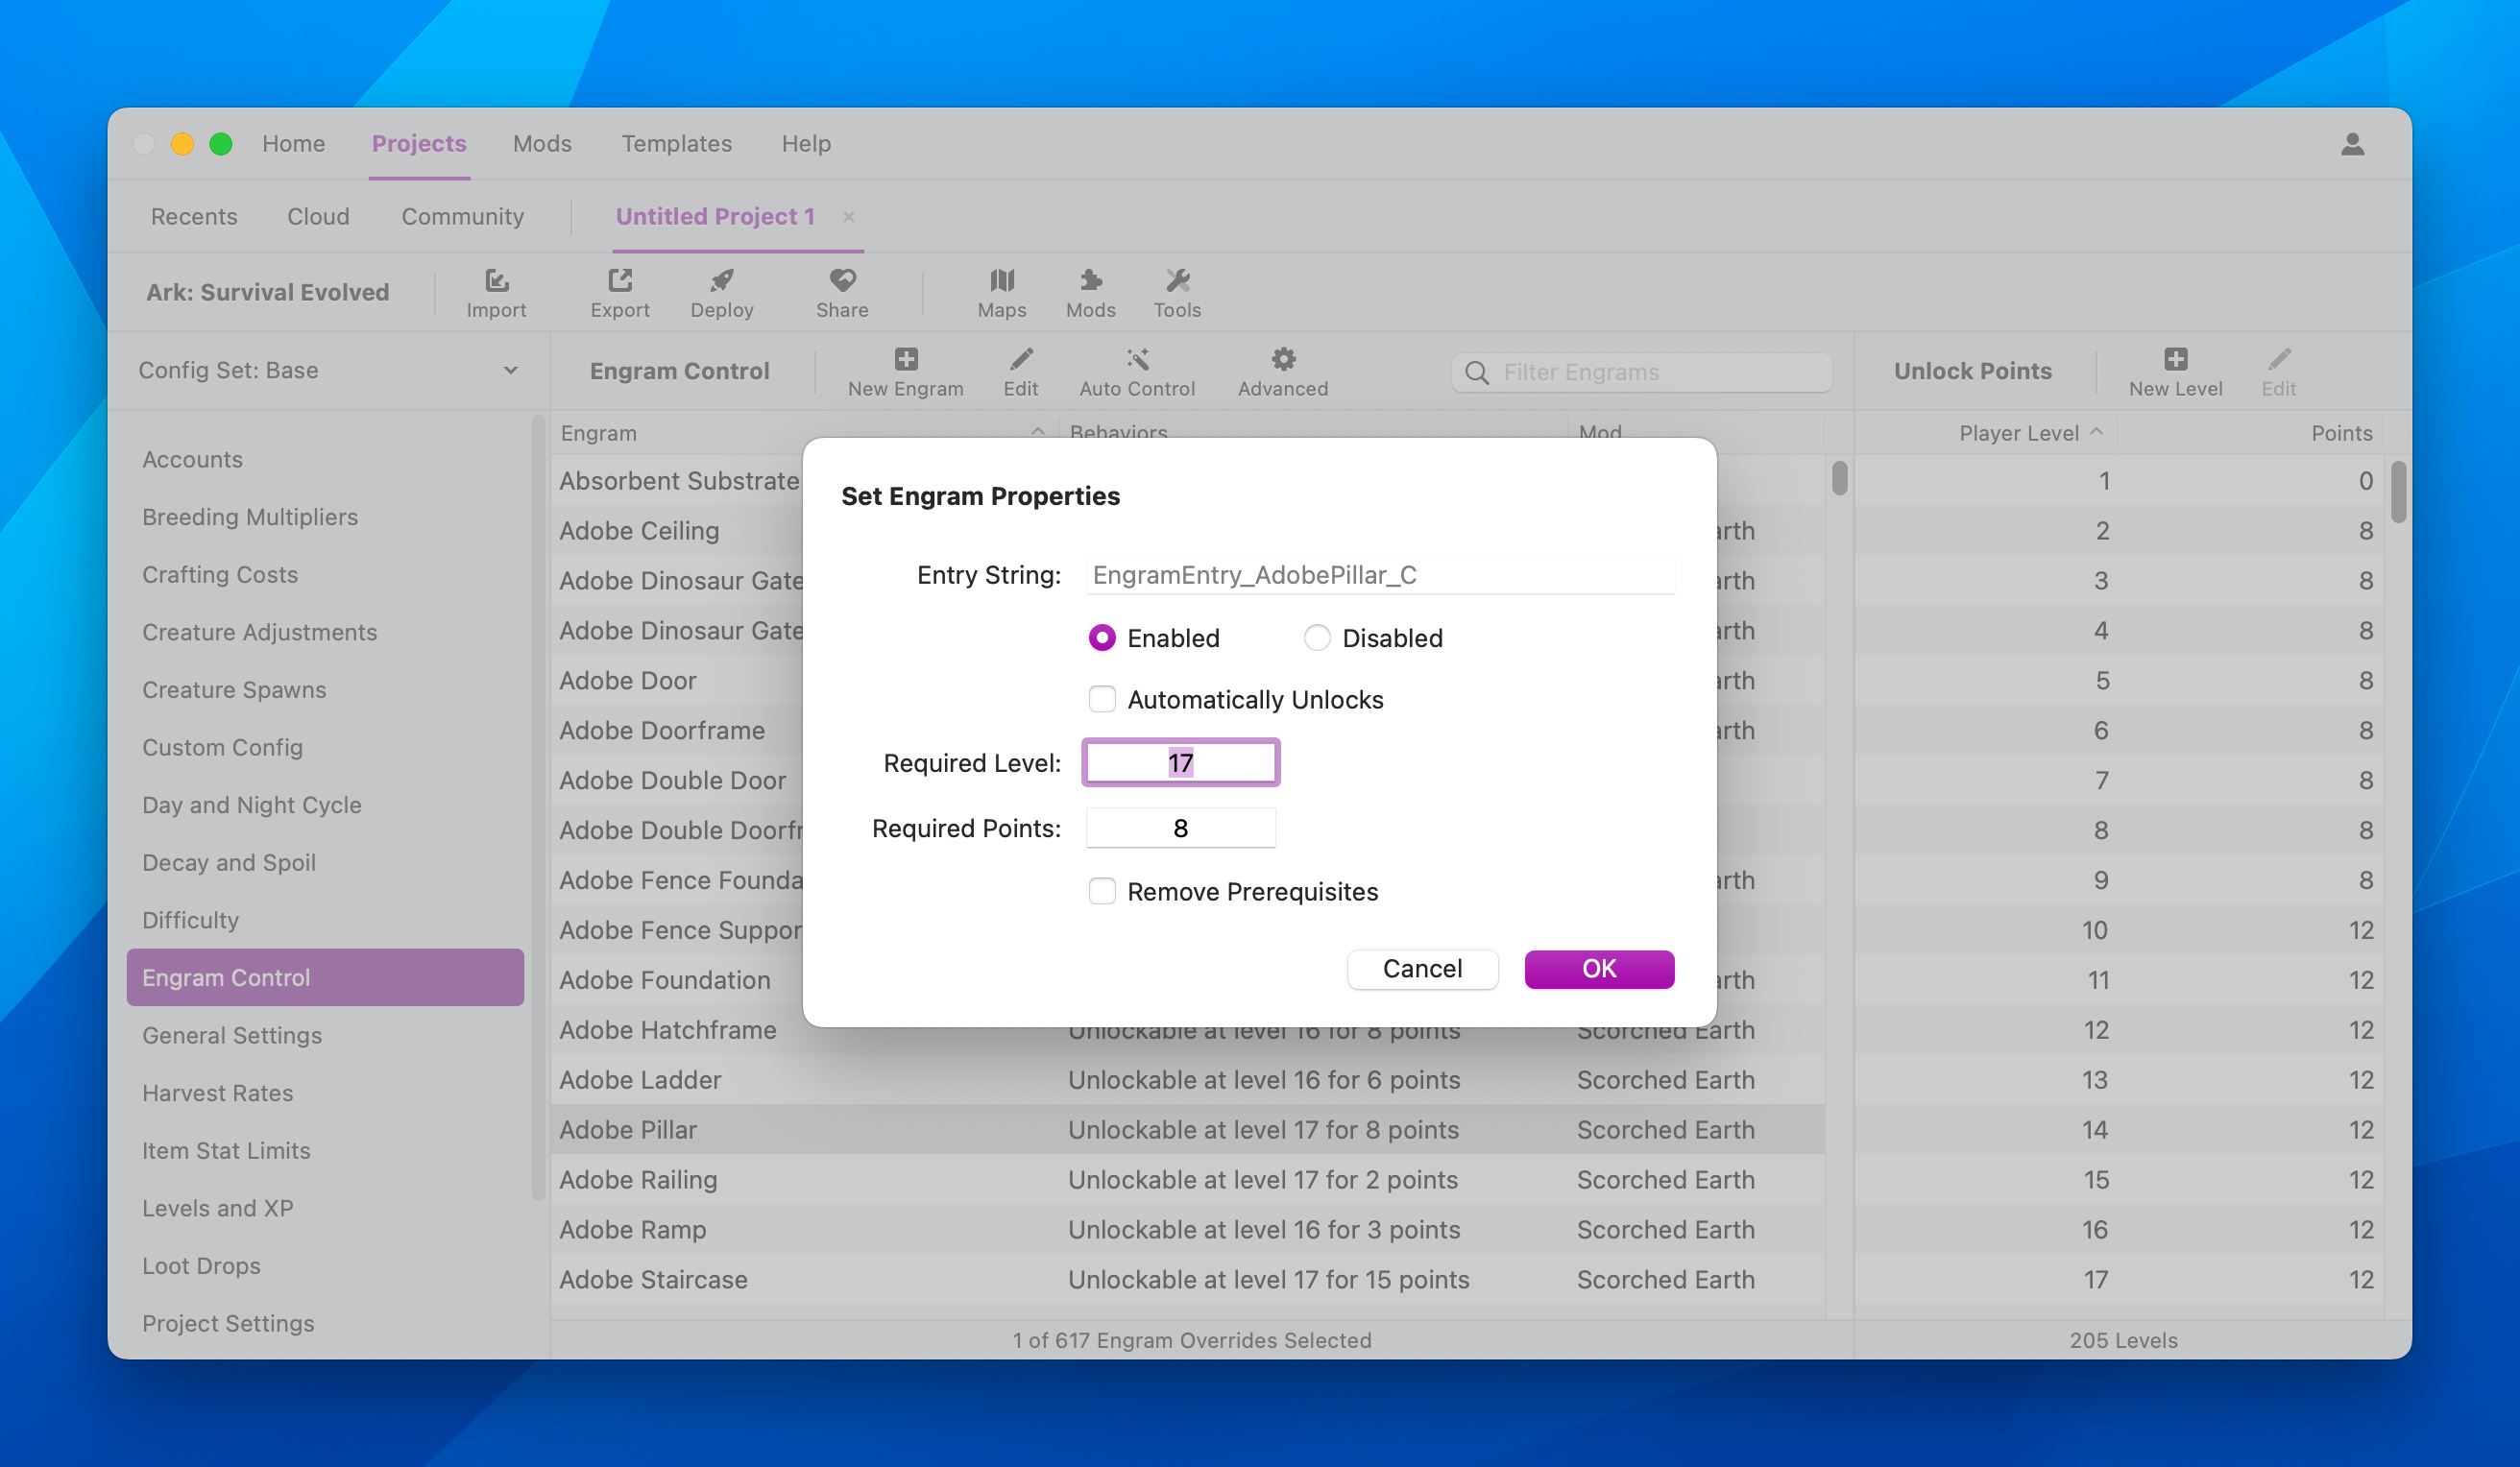The width and height of the screenshot is (2520, 1467).
Task: Open the Share heart icon
Action: coord(842,281)
